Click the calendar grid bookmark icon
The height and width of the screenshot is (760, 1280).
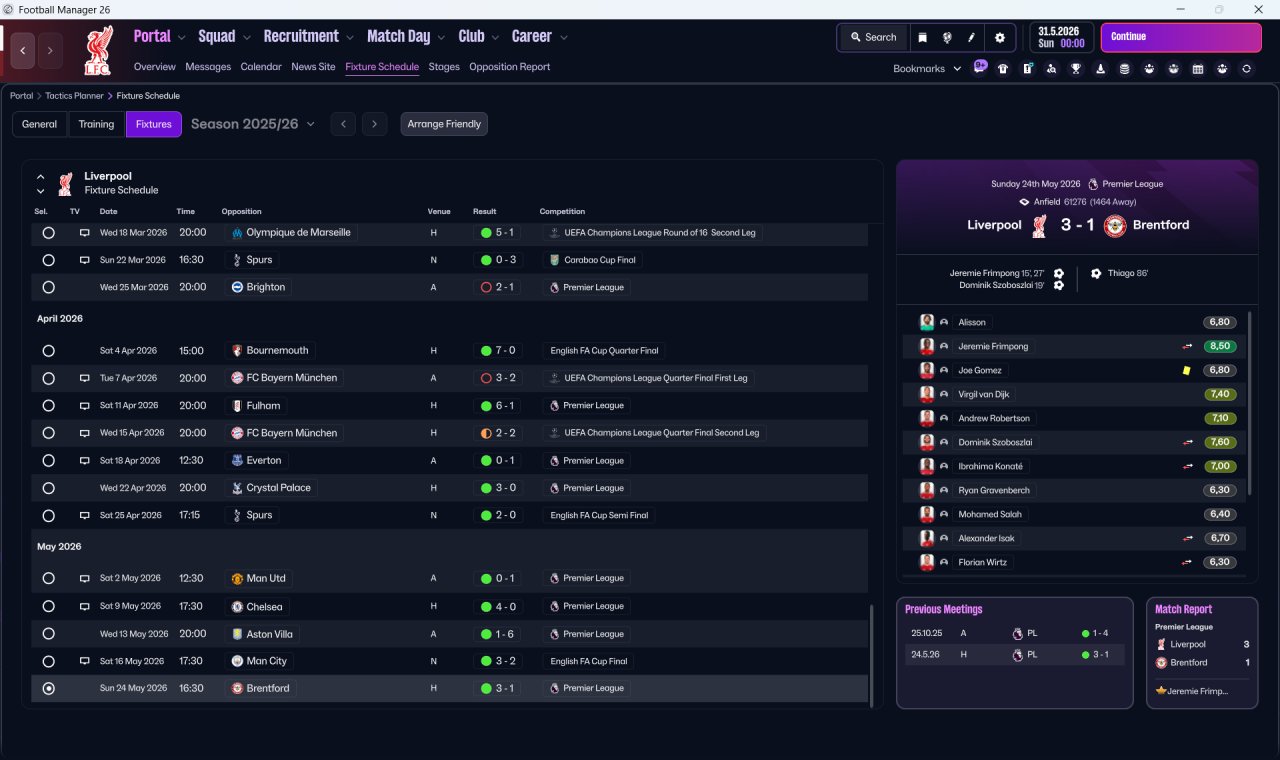pos(1198,69)
